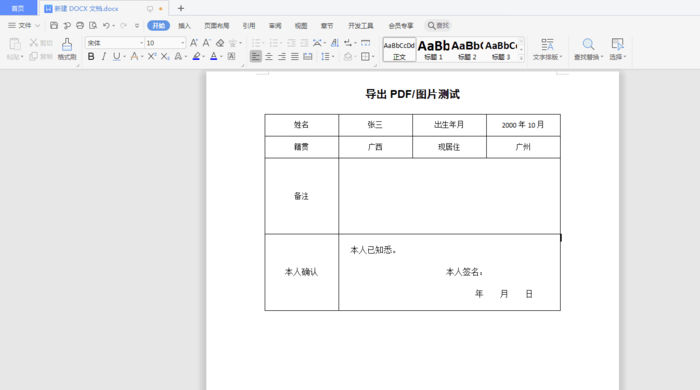Click Increase Indent icon
This screenshot has width=700, height=390.
[304, 43]
